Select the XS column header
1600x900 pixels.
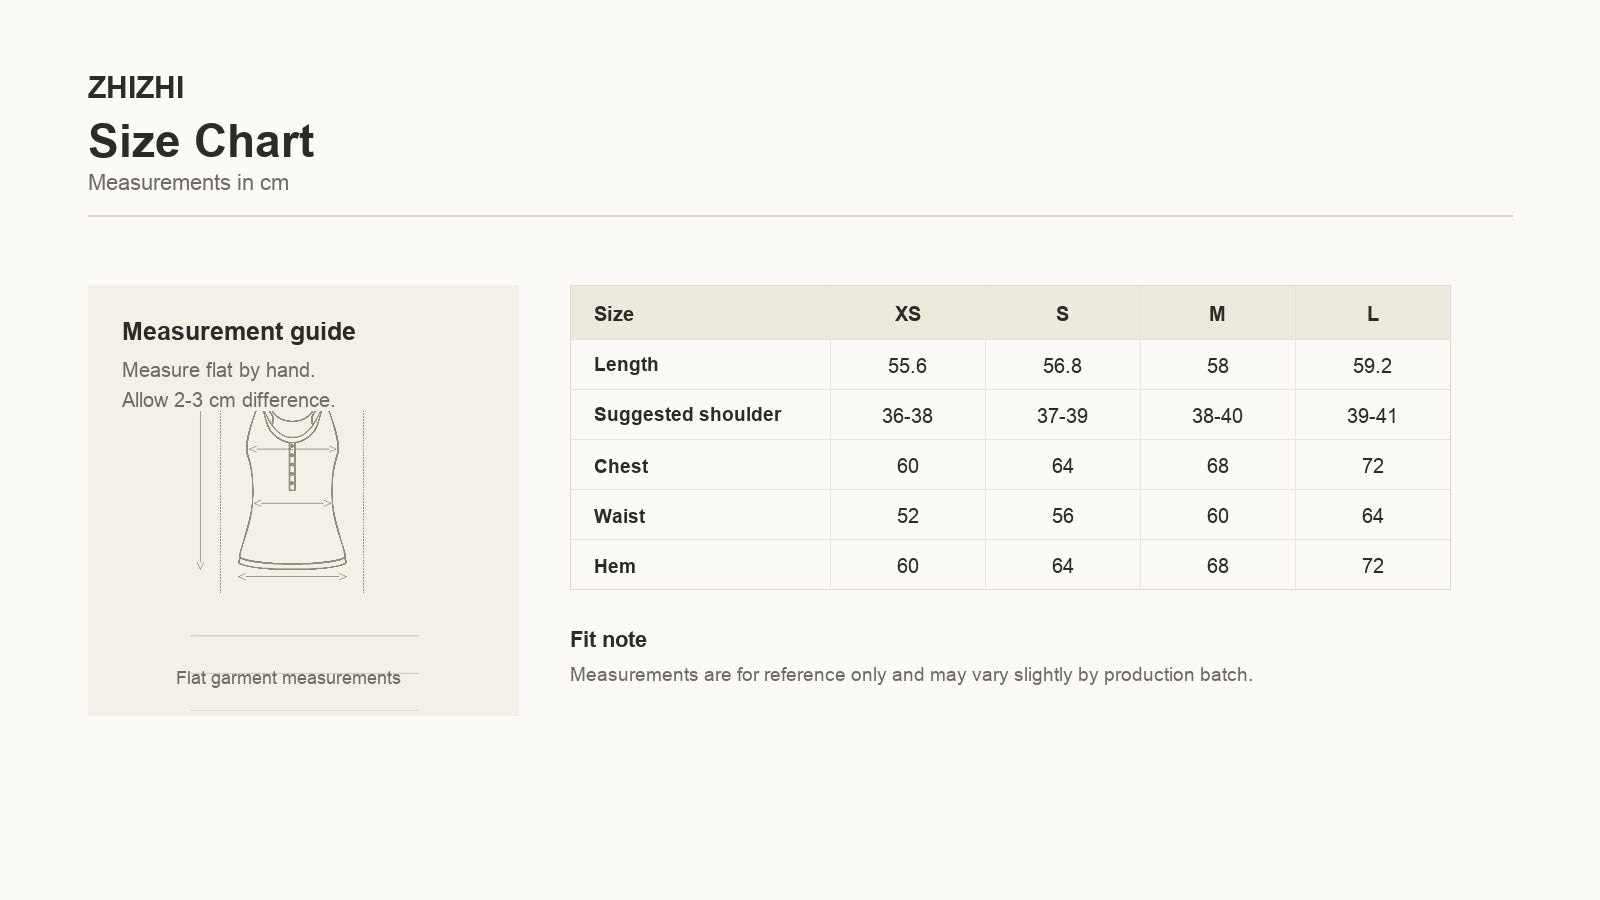(907, 314)
